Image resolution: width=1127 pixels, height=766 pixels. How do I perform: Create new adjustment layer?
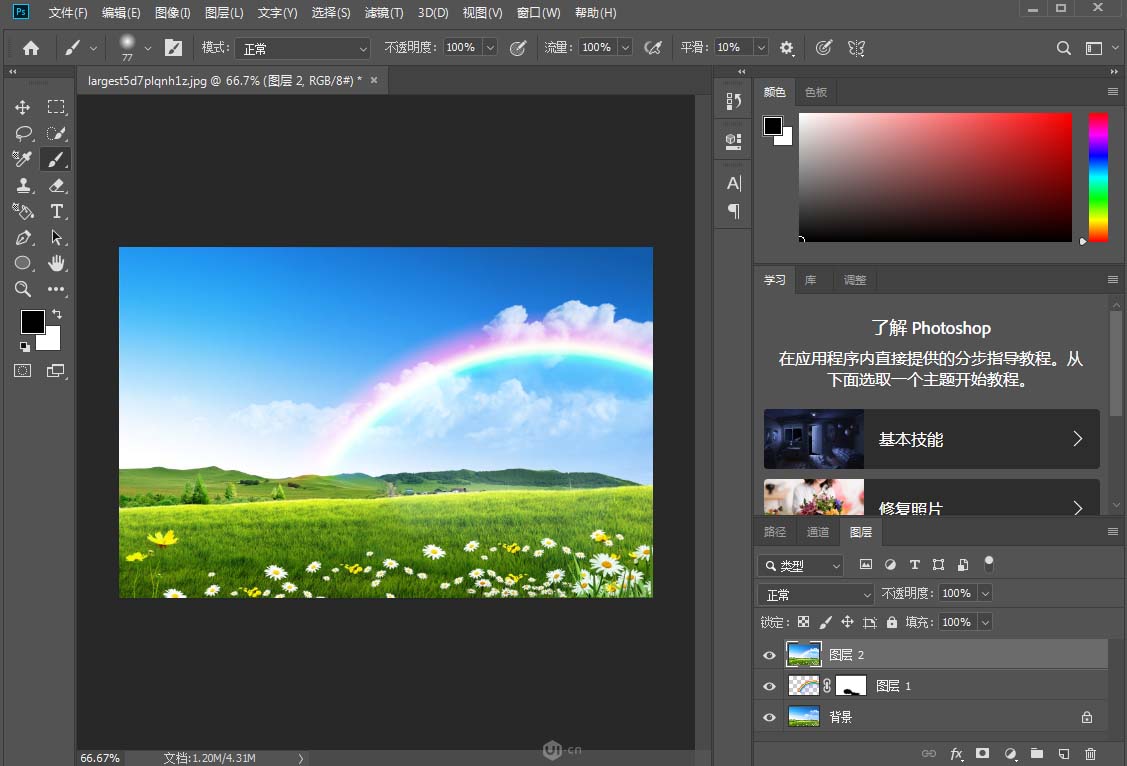[x=1010, y=753]
